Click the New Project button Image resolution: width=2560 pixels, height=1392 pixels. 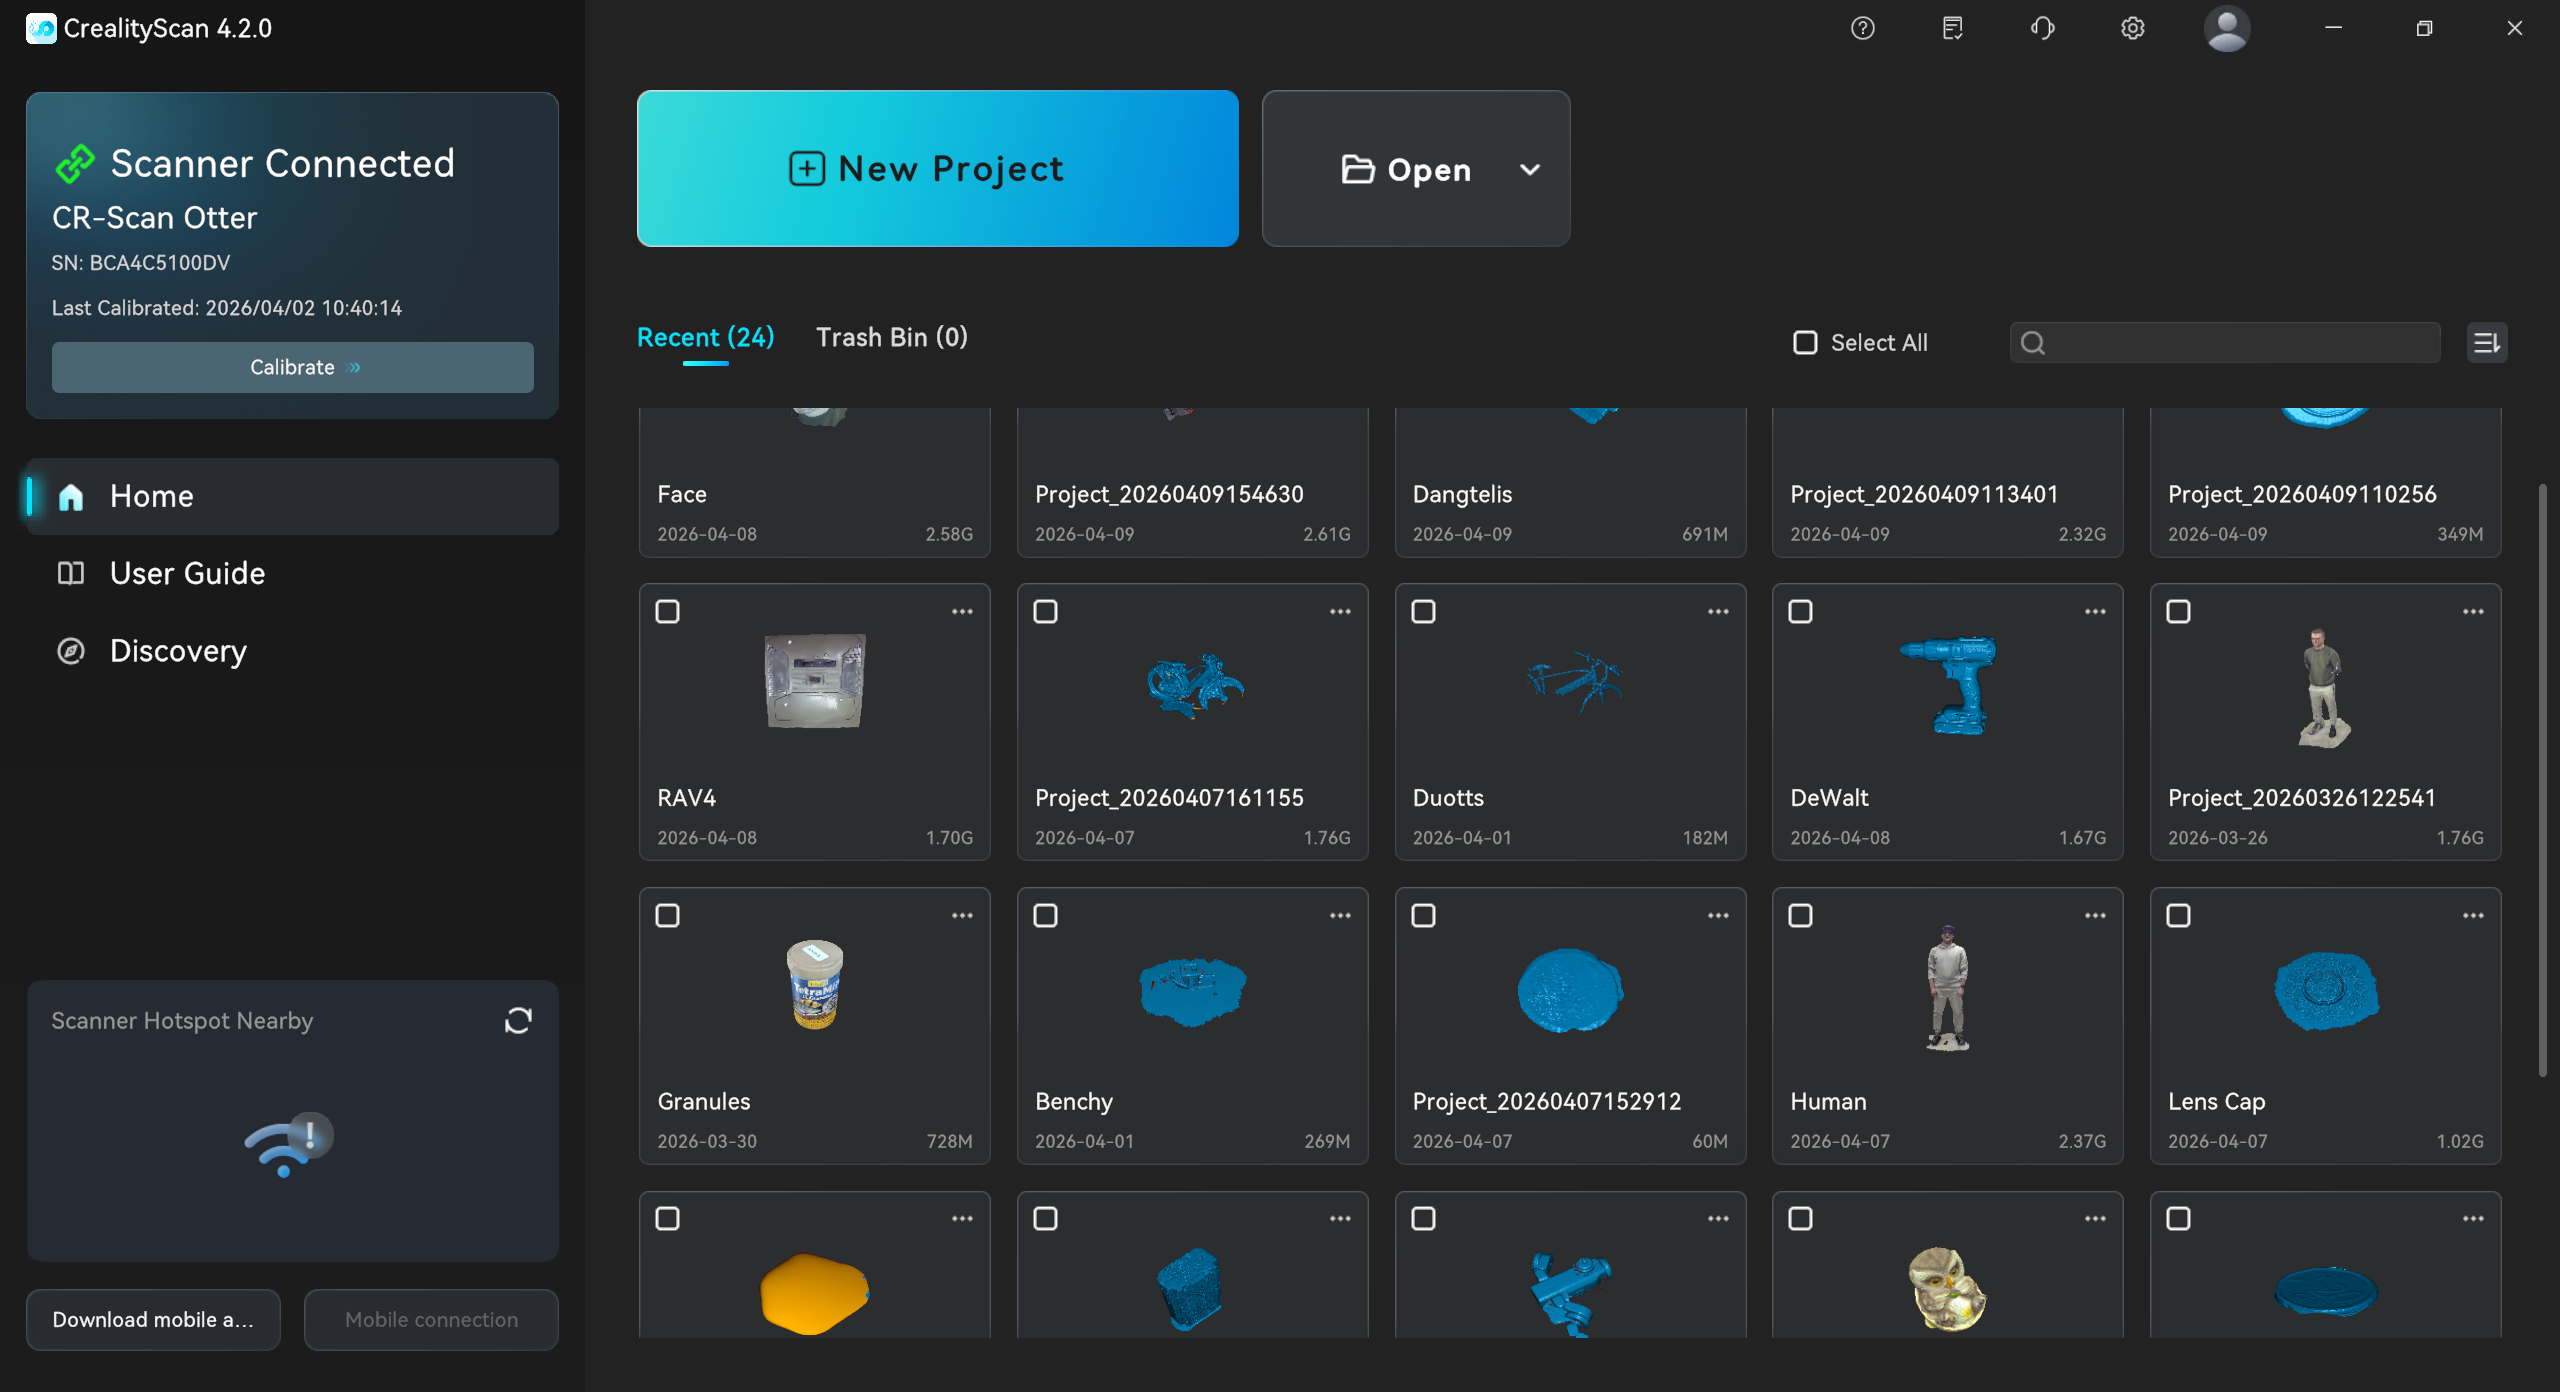coord(937,168)
